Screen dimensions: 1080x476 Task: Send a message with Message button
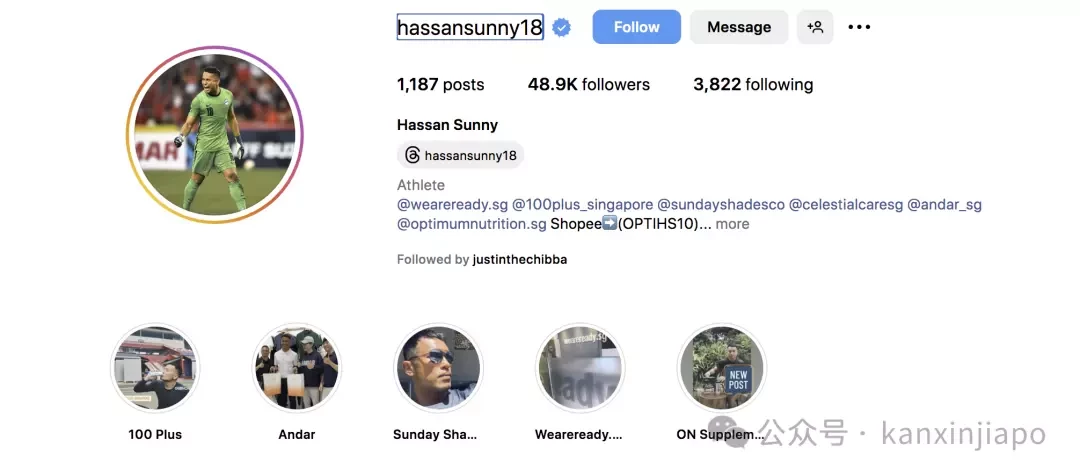tap(739, 28)
